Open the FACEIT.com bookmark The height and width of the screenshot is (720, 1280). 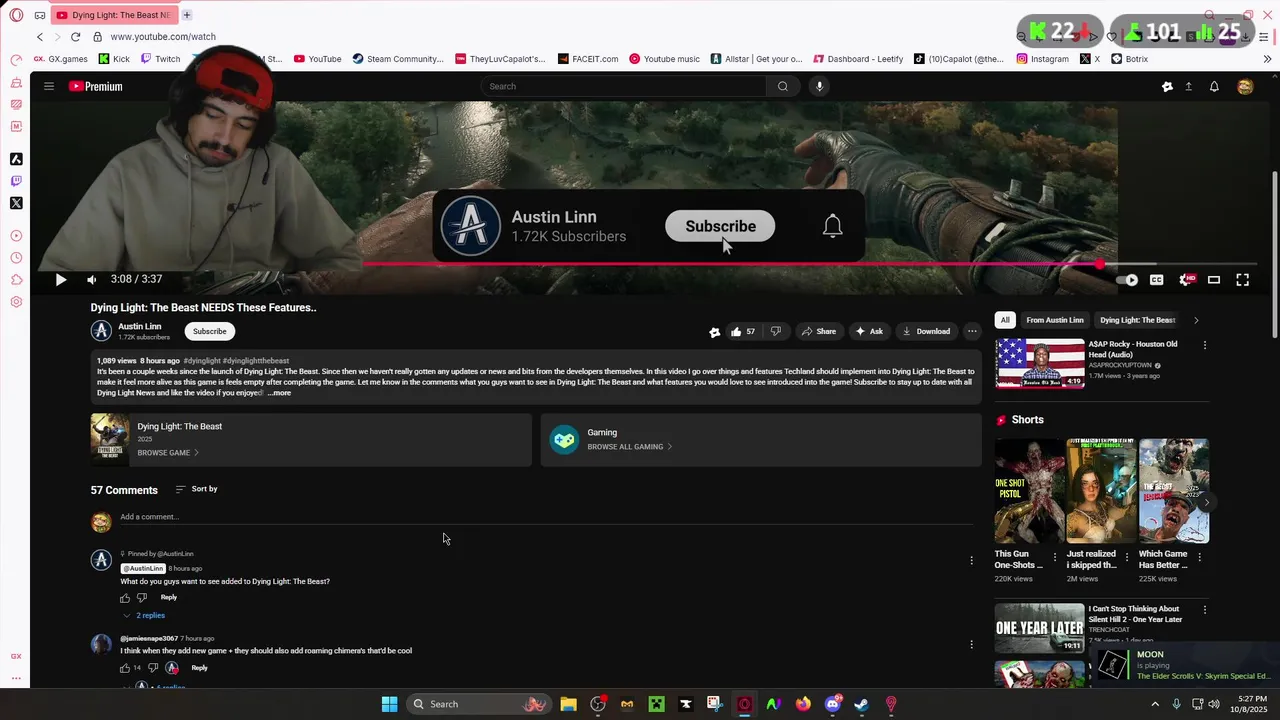tap(588, 59)
